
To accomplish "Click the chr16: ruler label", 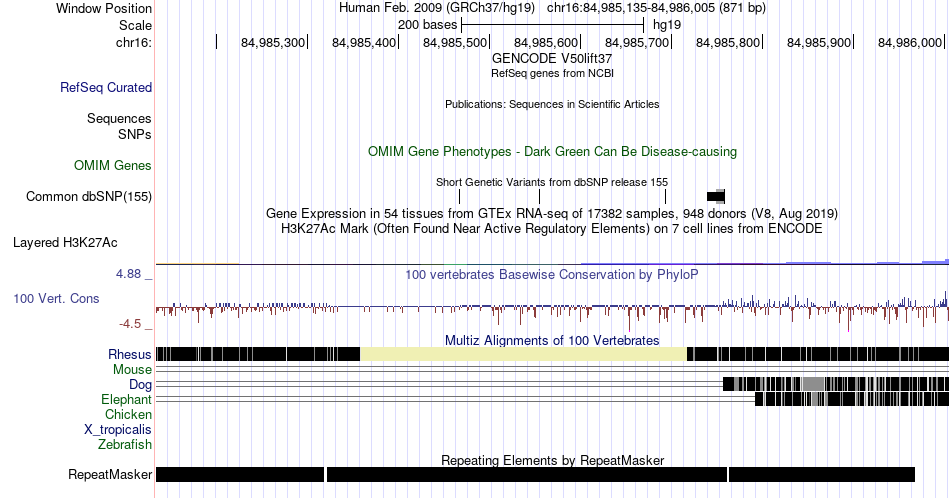I will click(x=134, y=42).
